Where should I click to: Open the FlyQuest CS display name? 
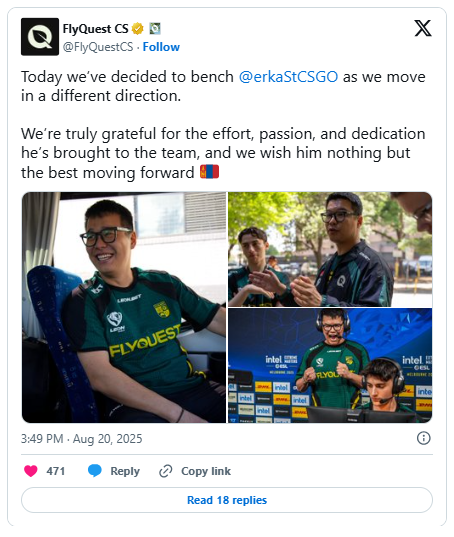point(96,29)
